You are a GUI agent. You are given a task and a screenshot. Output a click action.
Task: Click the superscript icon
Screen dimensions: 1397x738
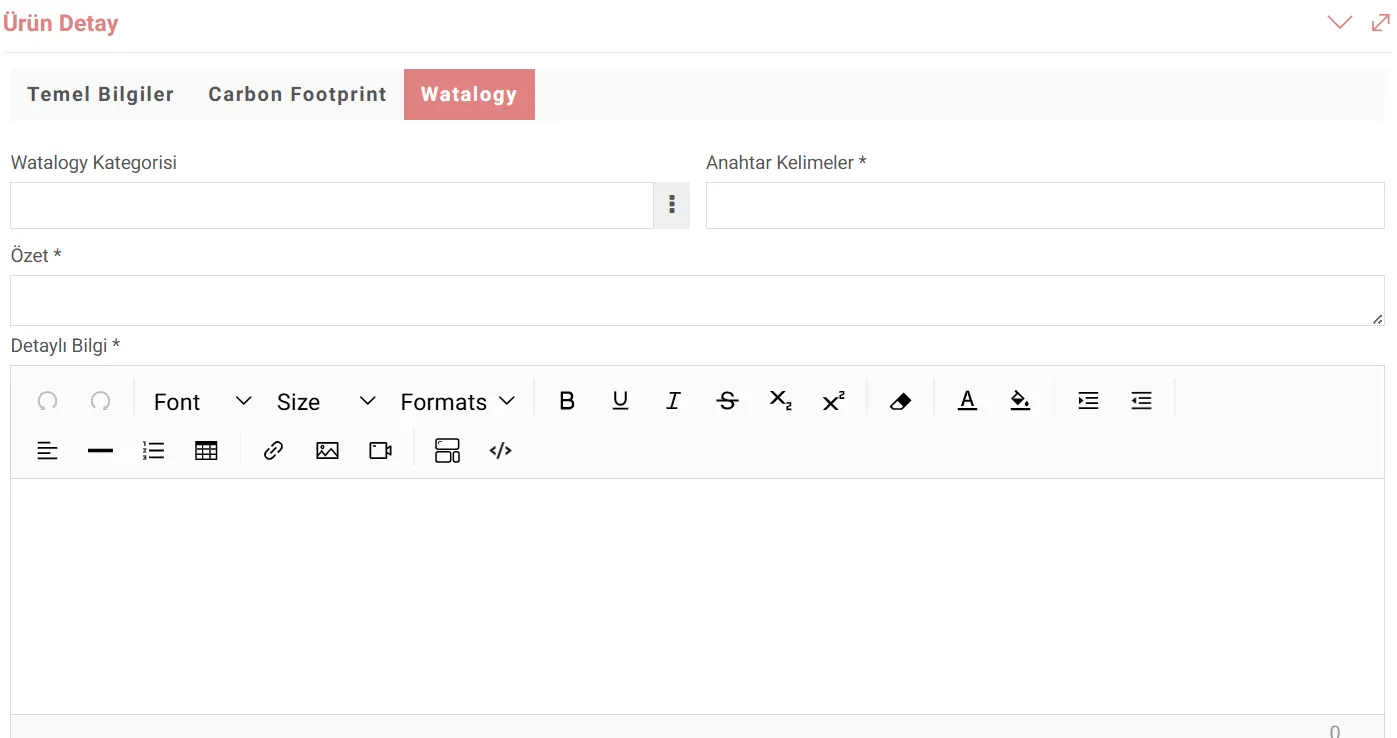[x=833, y=401]
